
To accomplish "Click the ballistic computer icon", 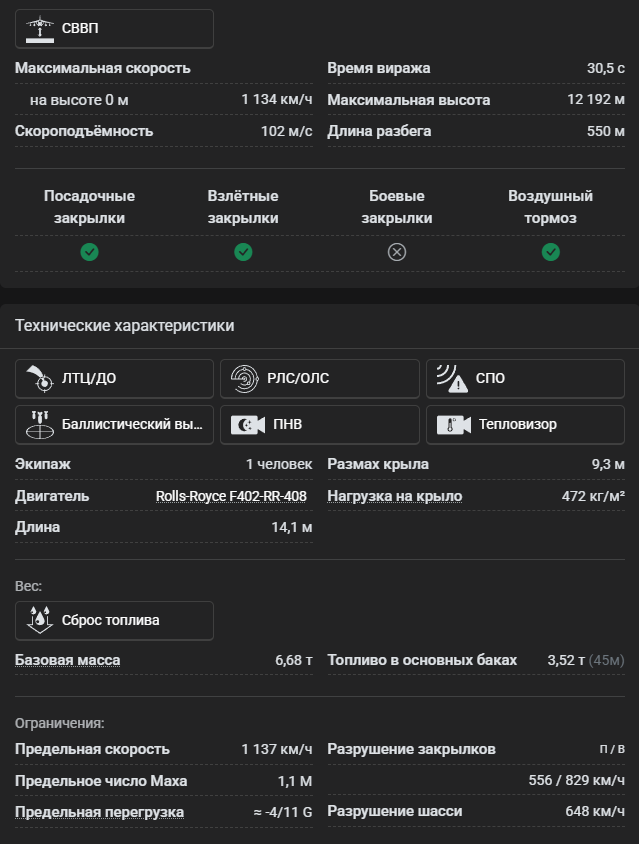I will click(39, 425).
